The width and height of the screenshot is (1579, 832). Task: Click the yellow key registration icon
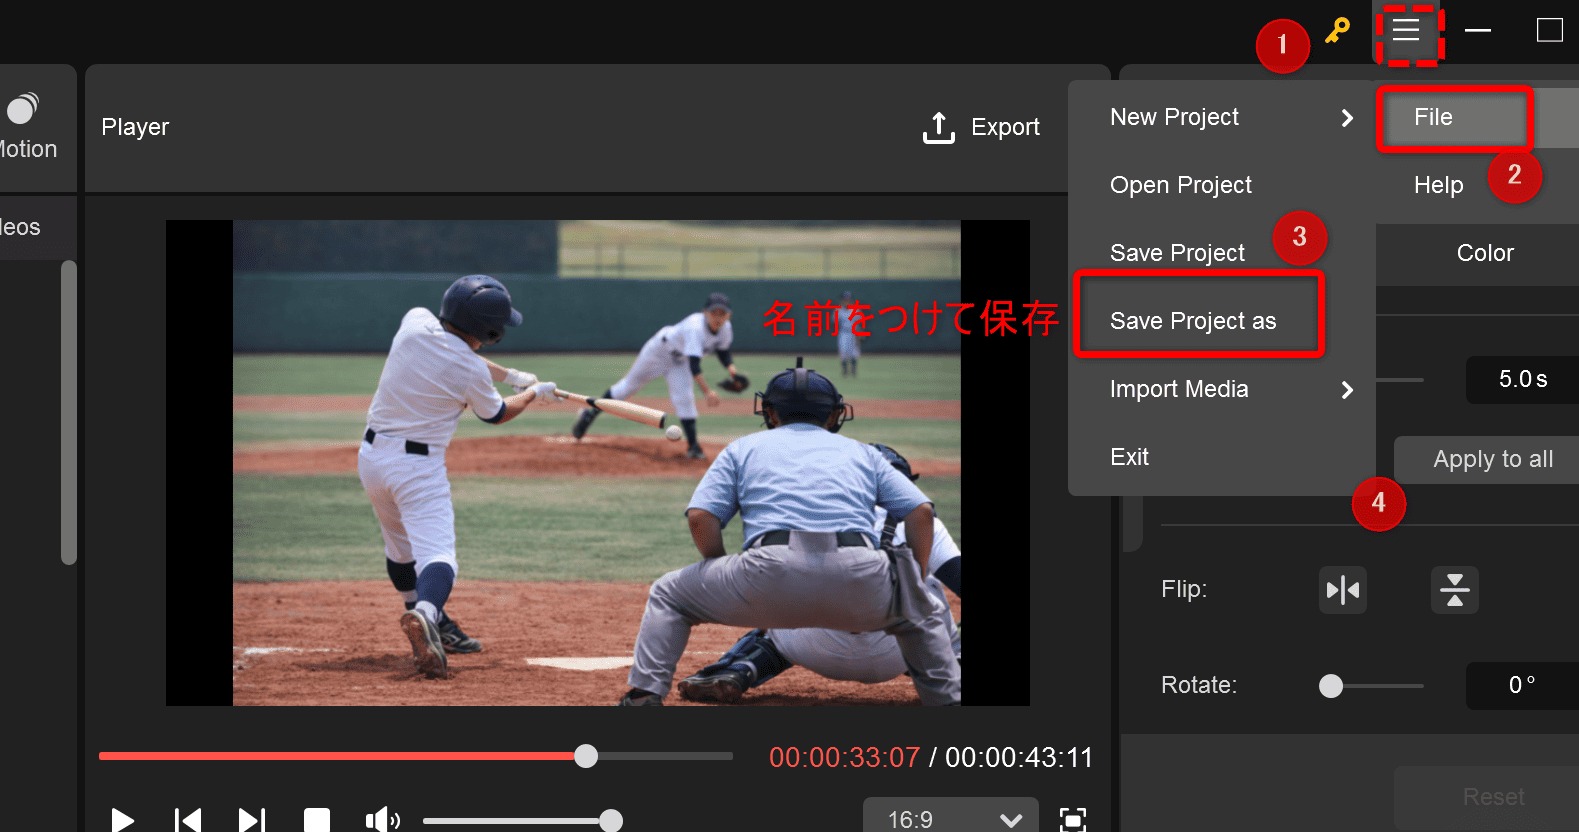click(x=1337, y=31)
